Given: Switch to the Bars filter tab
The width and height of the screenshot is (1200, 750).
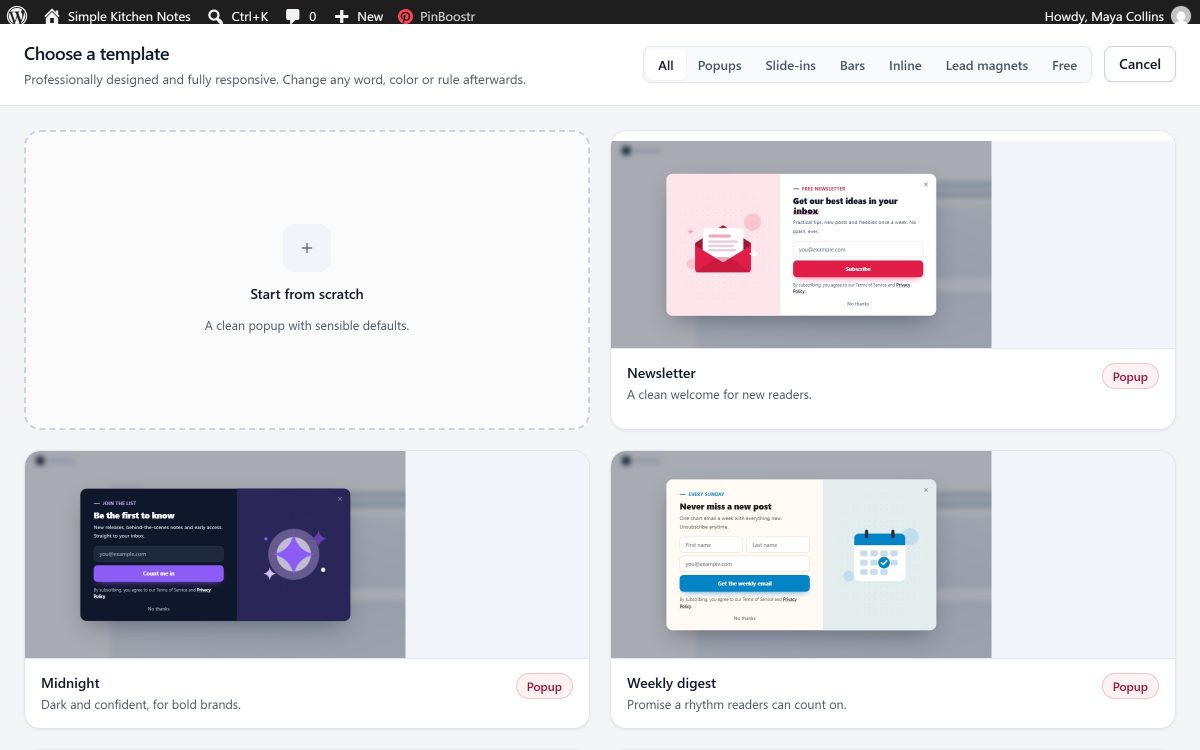Looking at the screenshot, I should pos(853,65).
